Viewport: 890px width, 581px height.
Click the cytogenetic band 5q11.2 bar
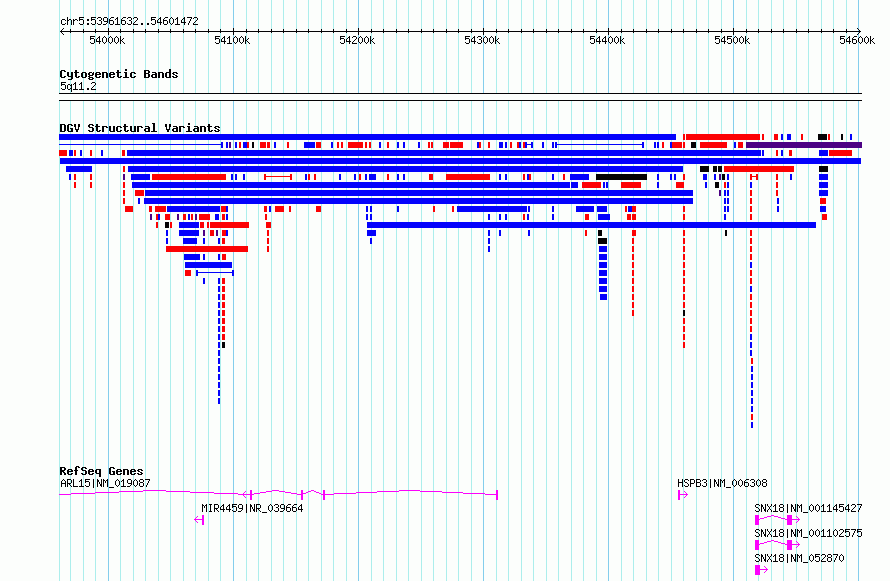pos(460,97)
